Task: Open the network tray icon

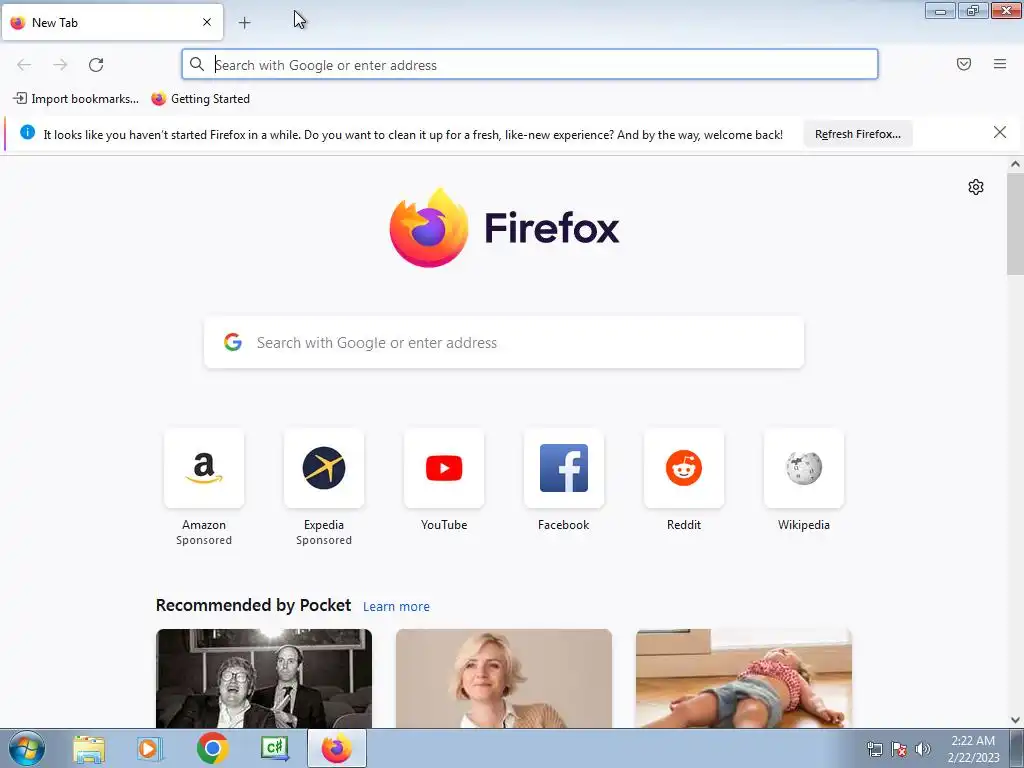Action: tap(874, 749)
